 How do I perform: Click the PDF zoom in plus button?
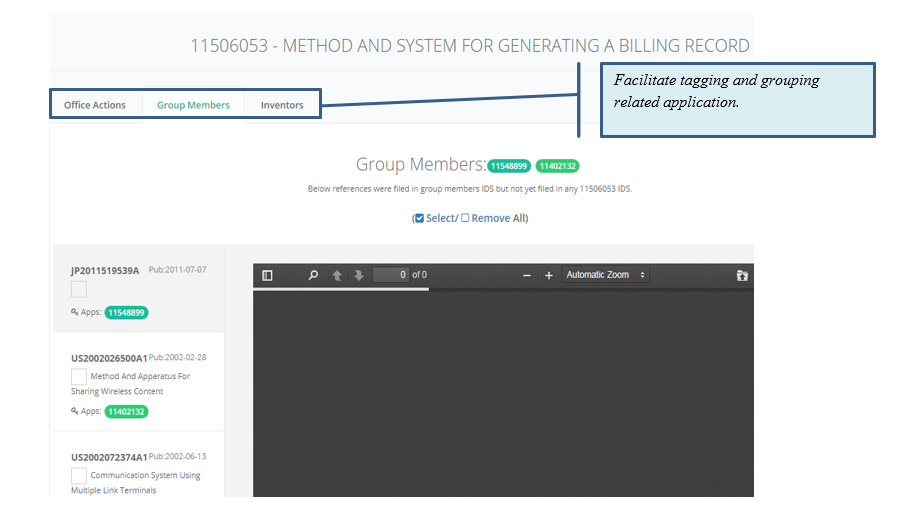549,275
